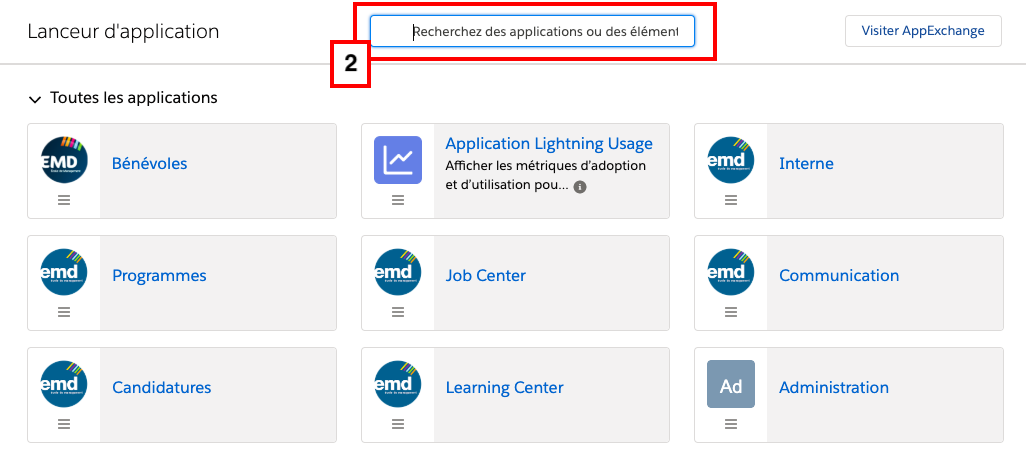Open the Communication app link
The height and width of the screenshot is (451, 1026).
click(838, 276)
